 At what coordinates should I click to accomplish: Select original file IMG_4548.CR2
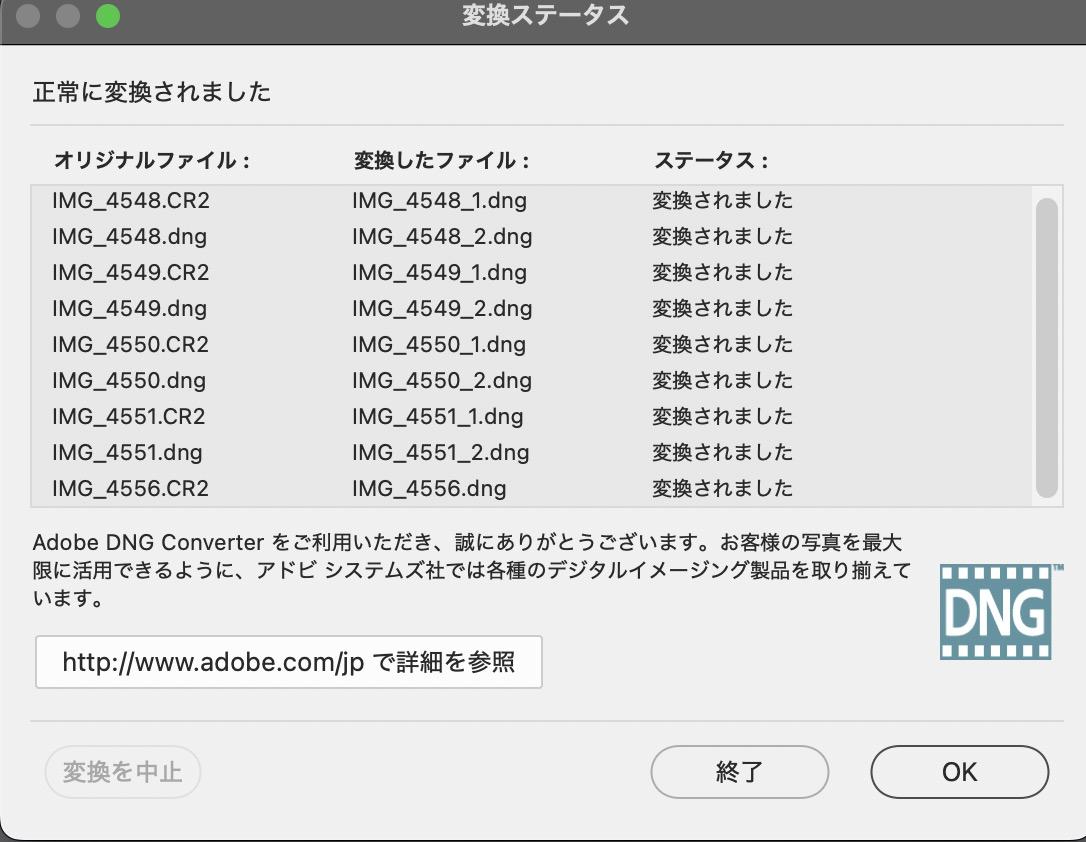tap(131, 201)
